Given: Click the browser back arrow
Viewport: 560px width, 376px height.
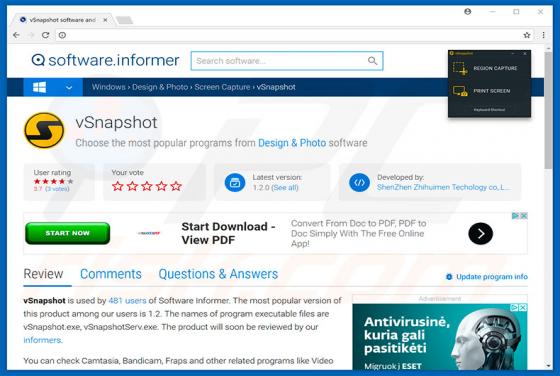Looking at the screenshot, I should point(16,35).
